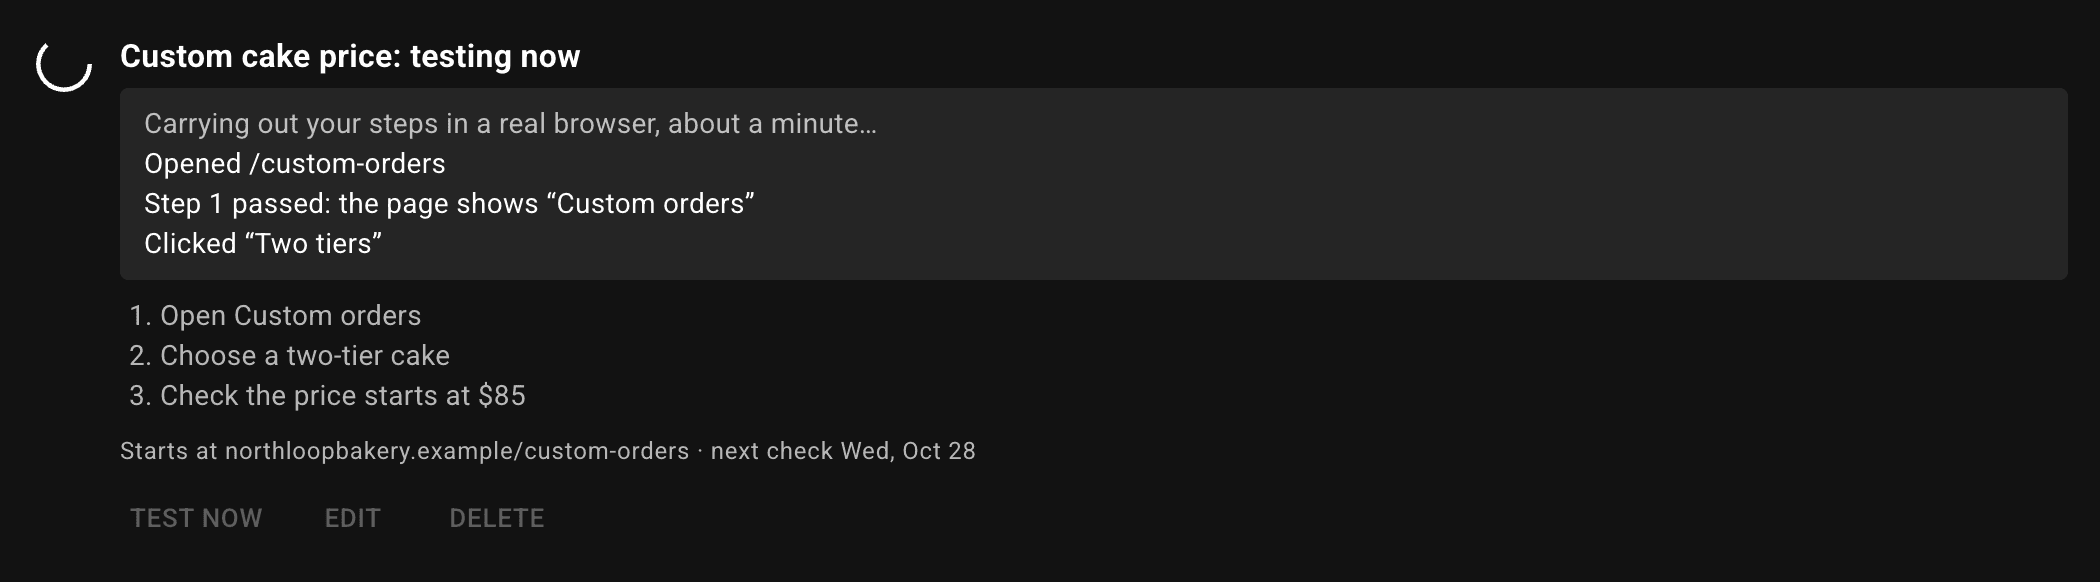Click the "Step 1 passed" log entry
2100x582 pixels.
(x=449, y=204)
